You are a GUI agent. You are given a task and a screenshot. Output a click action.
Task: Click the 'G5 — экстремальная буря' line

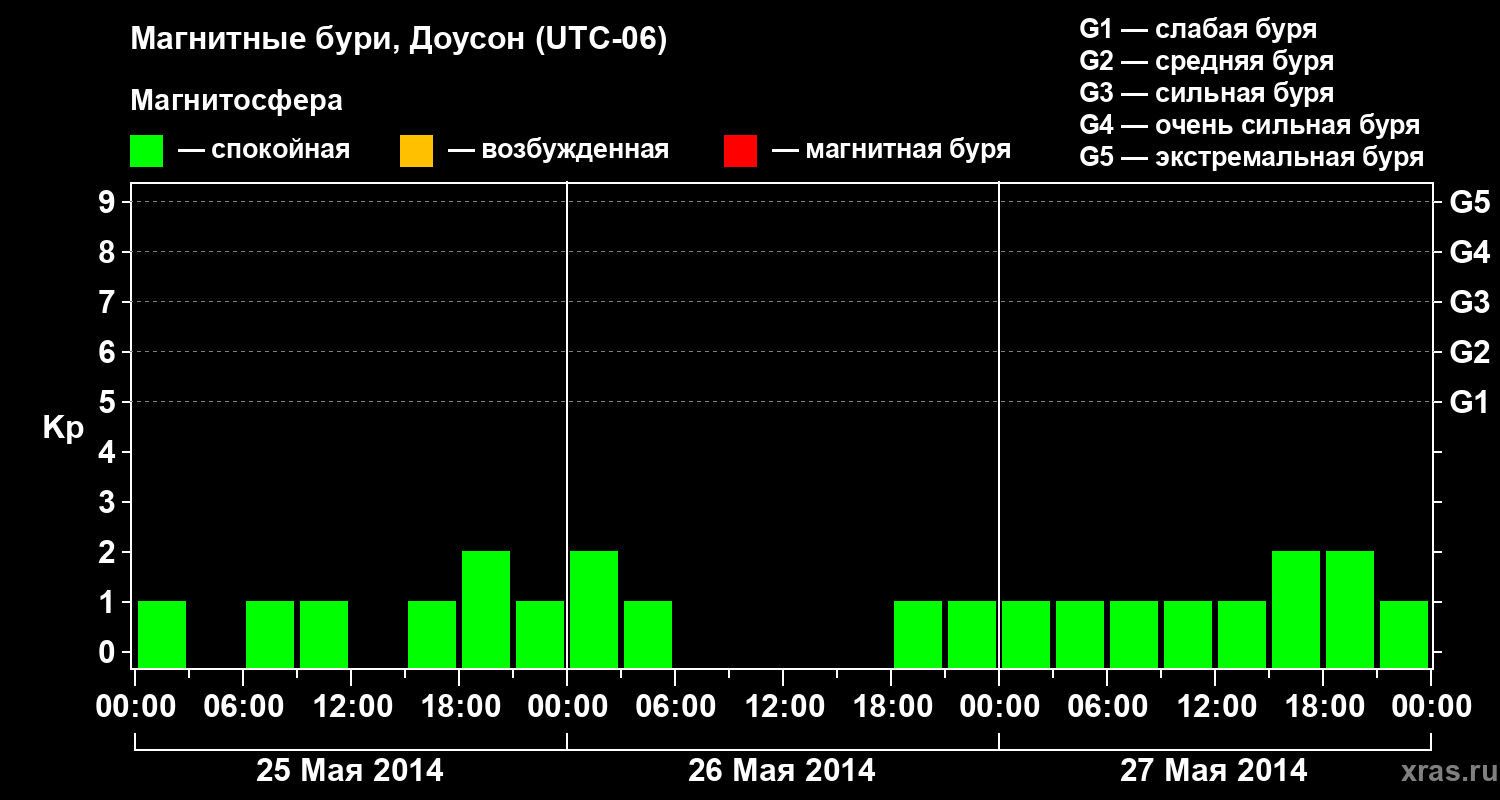pyautogui.click(x=1252, y=157)
